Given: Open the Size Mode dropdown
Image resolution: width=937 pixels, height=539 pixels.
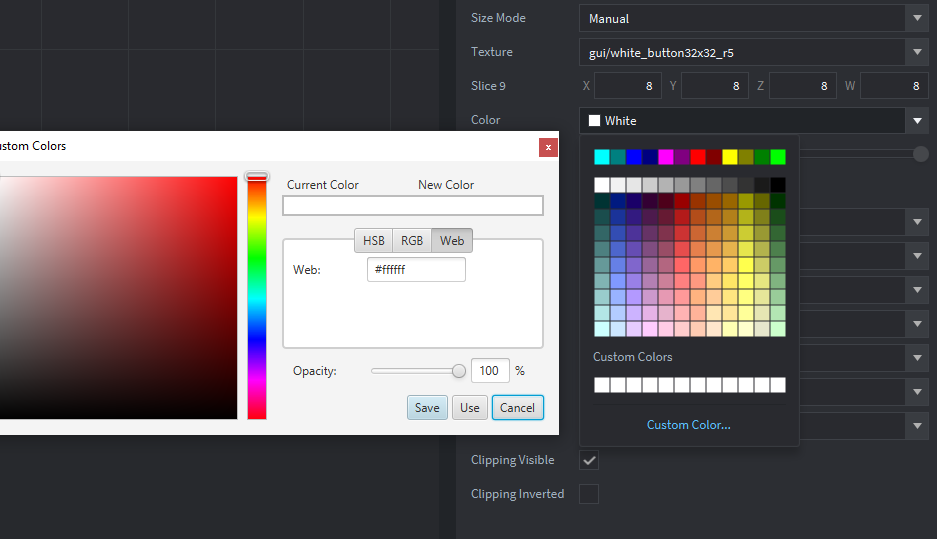Looking at the screenshot, I should pos(753,19).
